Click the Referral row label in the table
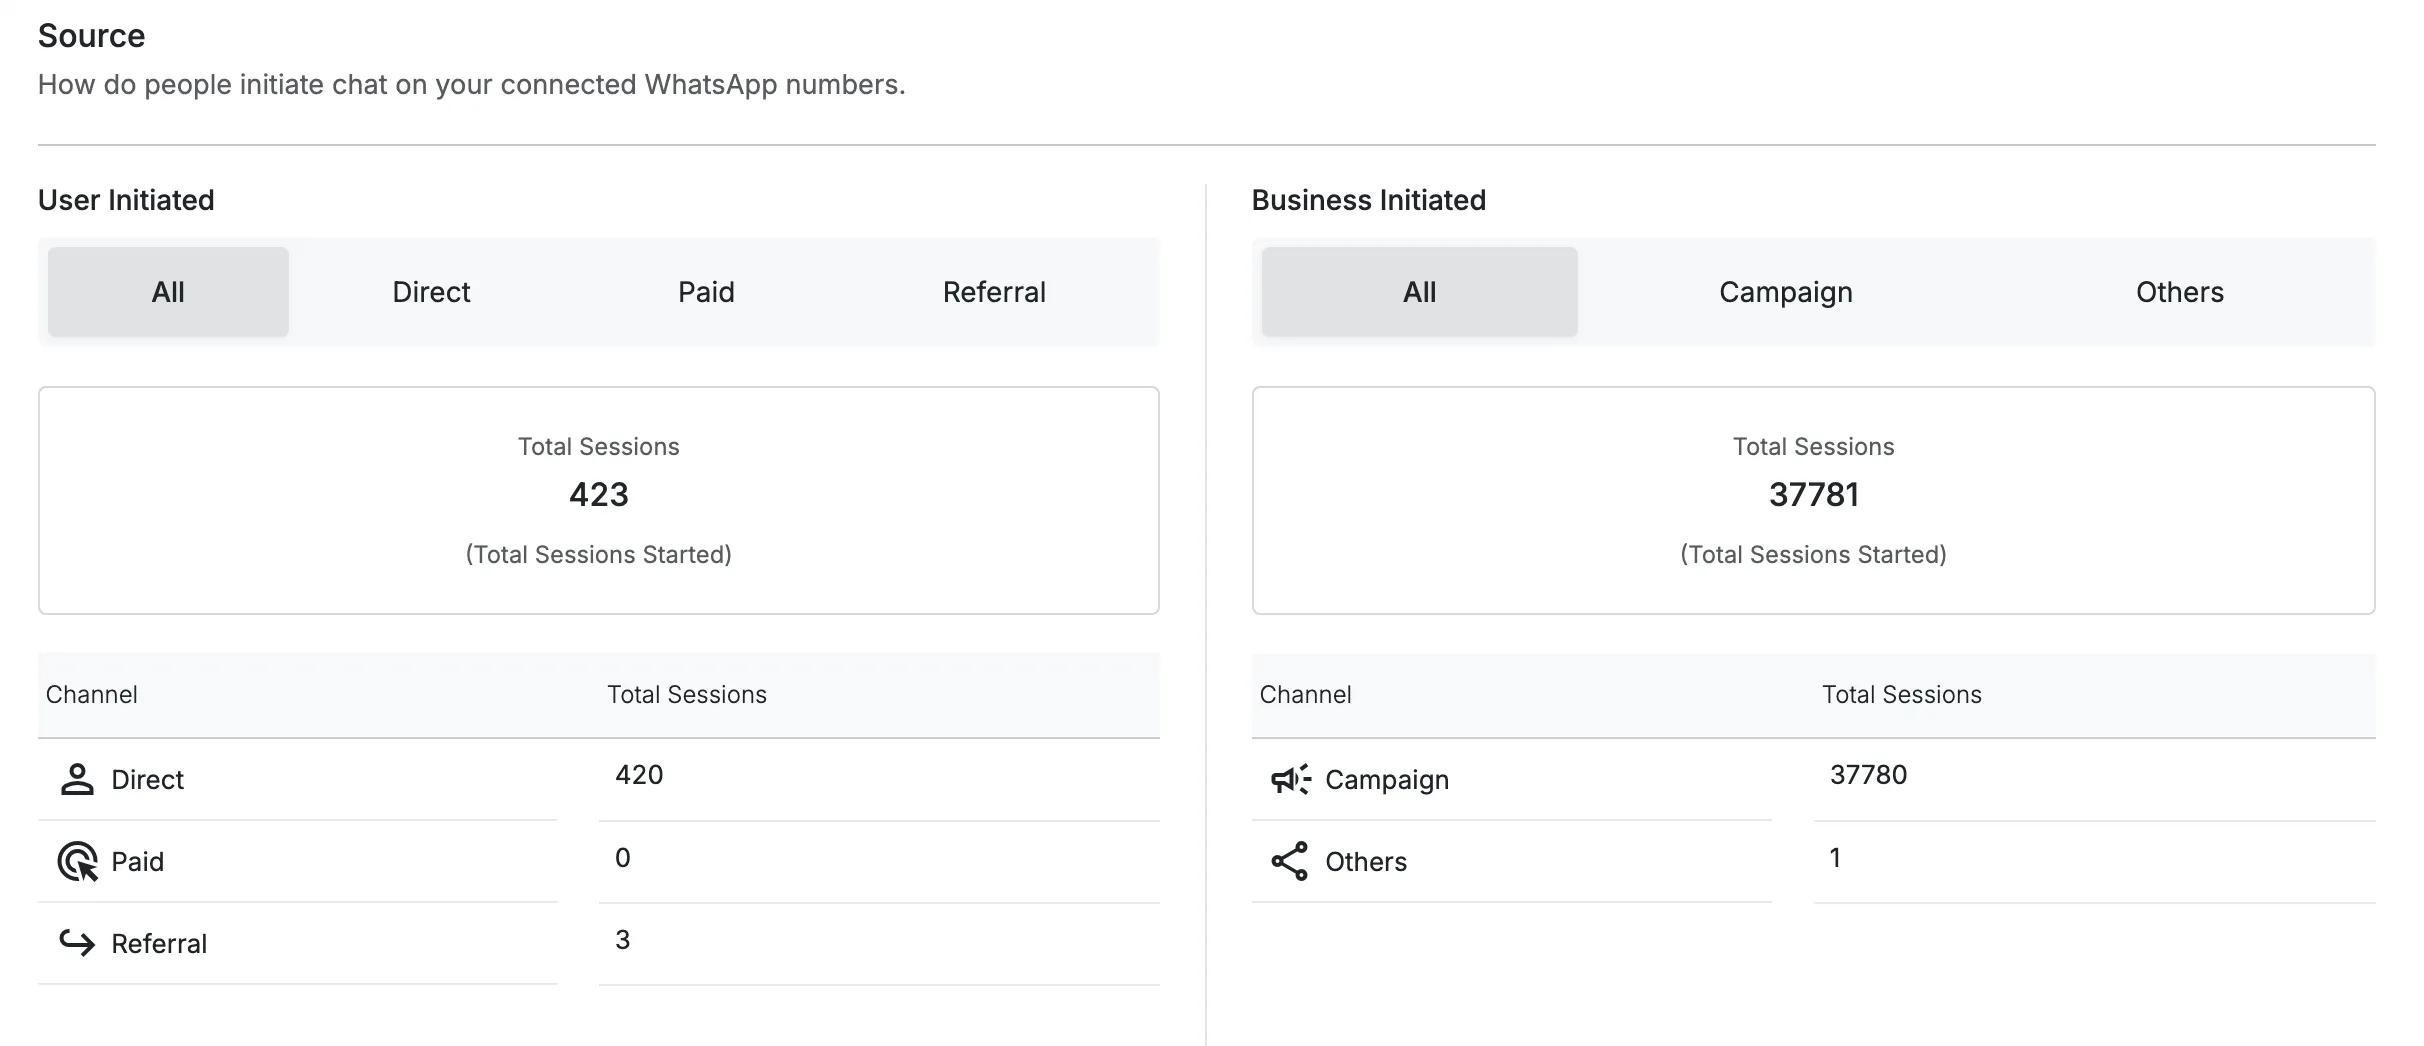Viewport: 2424px width, 1046px height. tap(159, 944)
